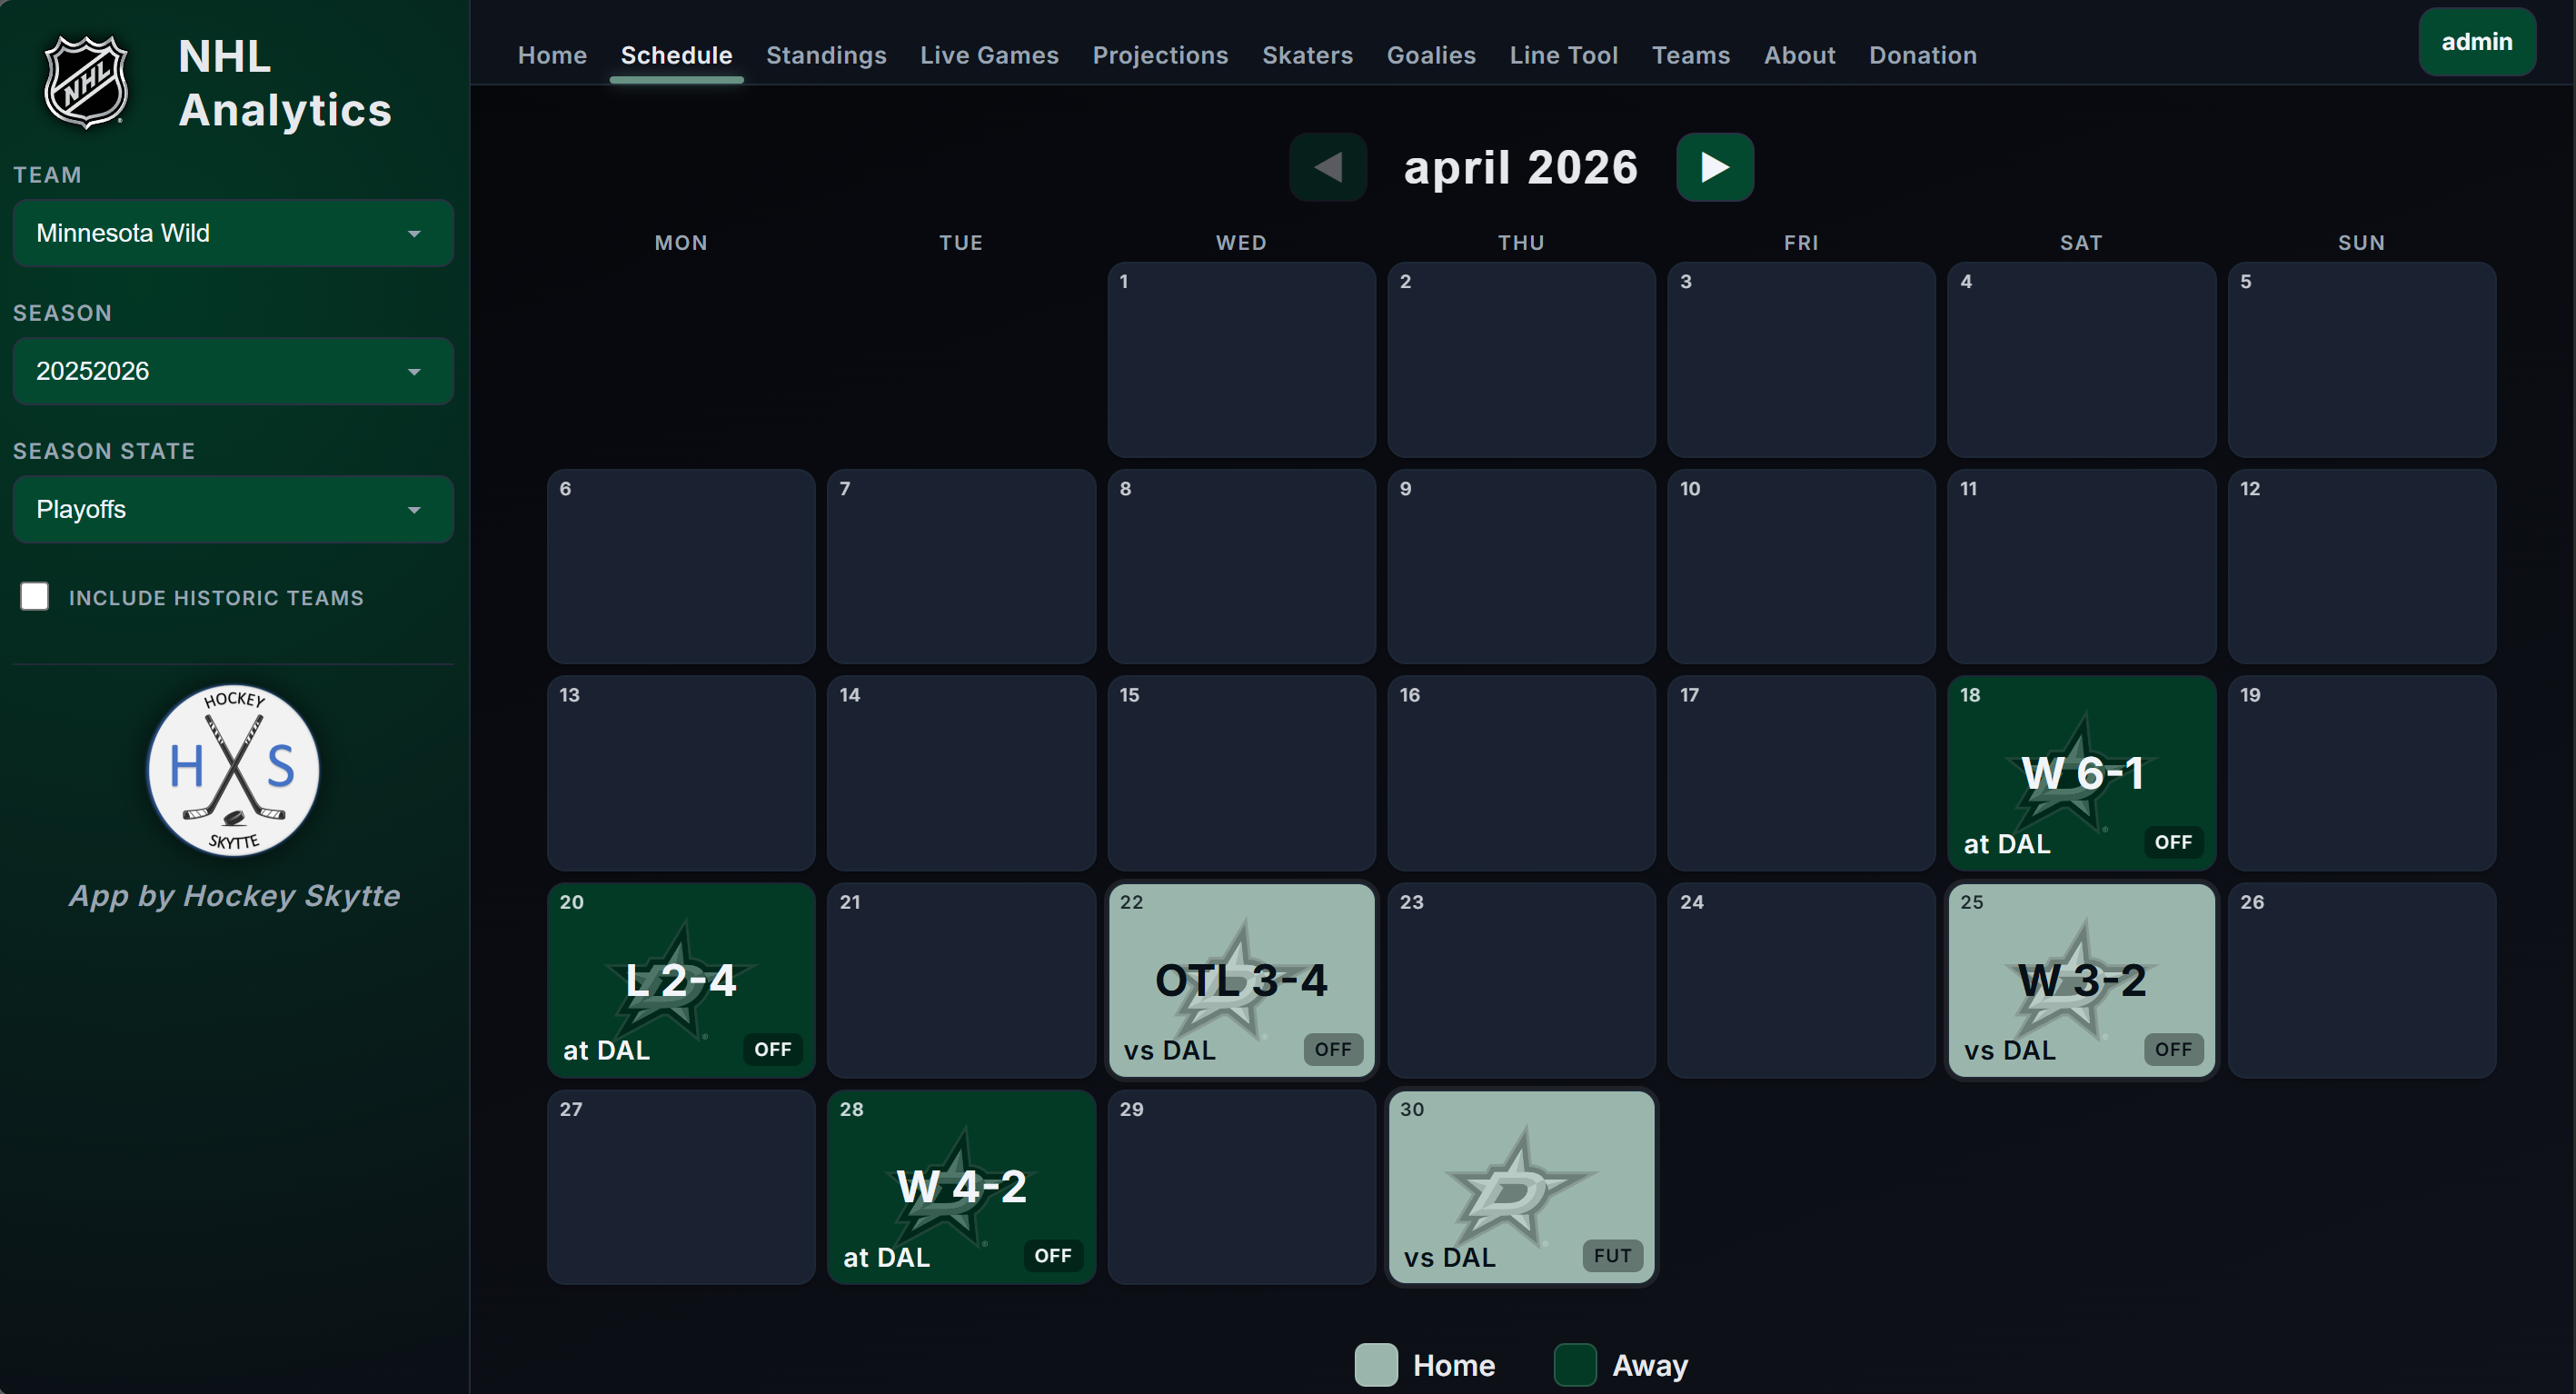Click the admin button
This screenshot has height=1394, width=2576.
(2476, 42)
